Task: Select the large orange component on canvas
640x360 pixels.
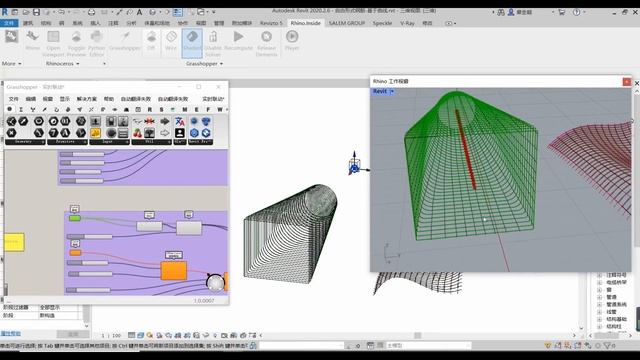Action: point(174,271)
